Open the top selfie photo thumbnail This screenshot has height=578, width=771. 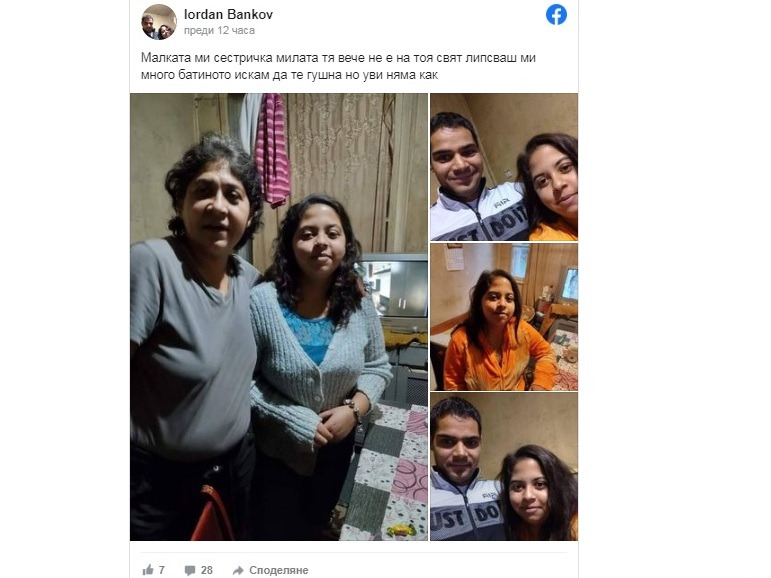tap(504, 167)
